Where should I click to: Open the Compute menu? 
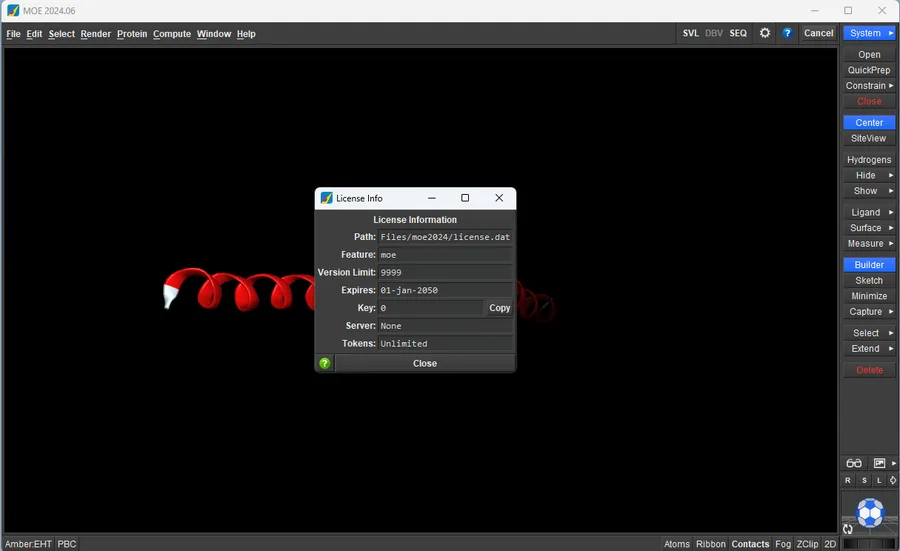(x=172, y=34)
